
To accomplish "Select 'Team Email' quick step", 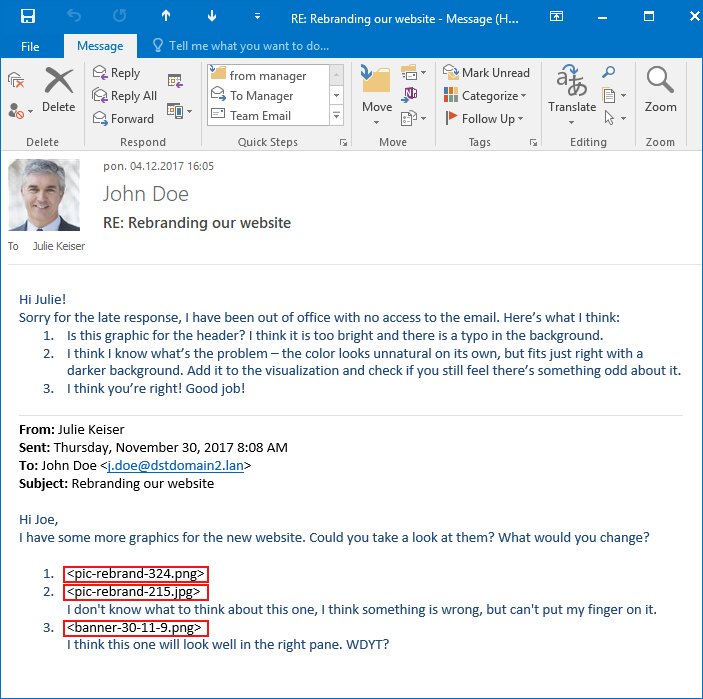I will [x=268, y=116].
